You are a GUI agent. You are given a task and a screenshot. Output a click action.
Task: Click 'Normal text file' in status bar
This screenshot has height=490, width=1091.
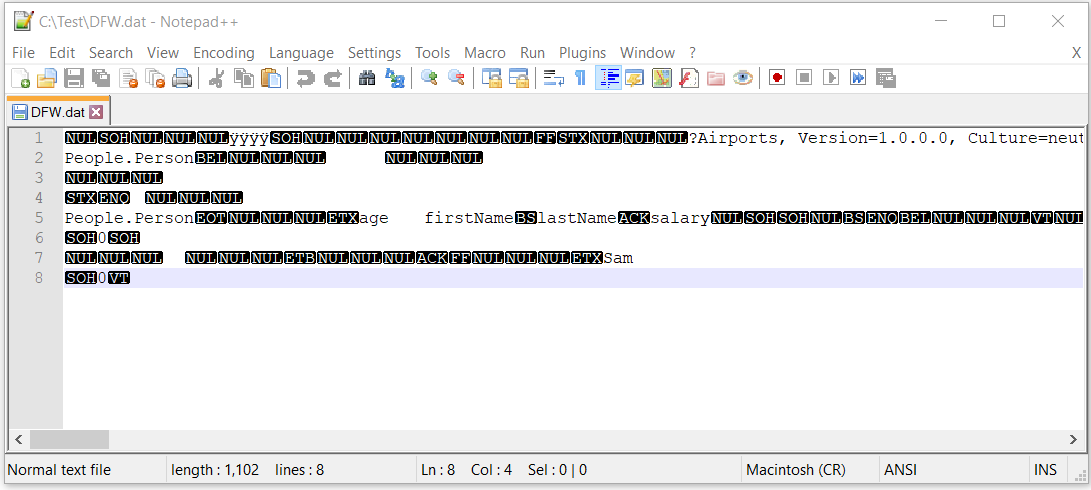(x=59, y=471)
